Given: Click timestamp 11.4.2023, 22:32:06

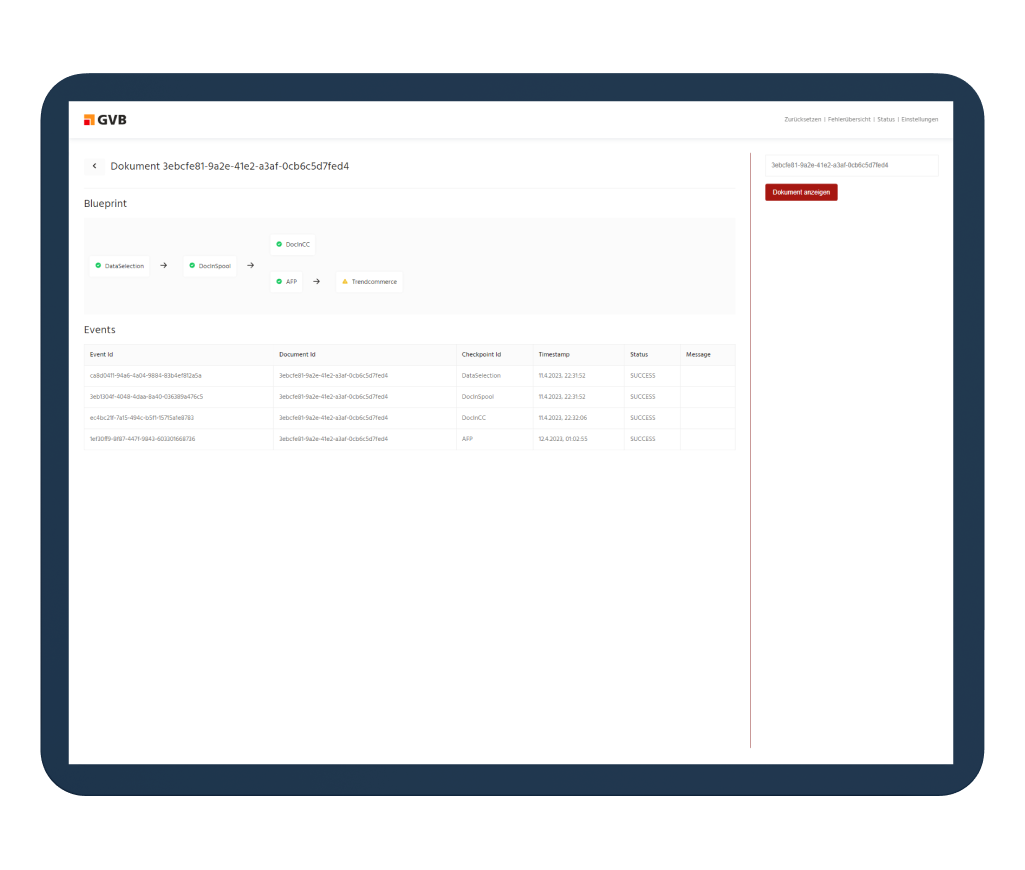Looking at the screenshot, I should (x=563, y=418).
